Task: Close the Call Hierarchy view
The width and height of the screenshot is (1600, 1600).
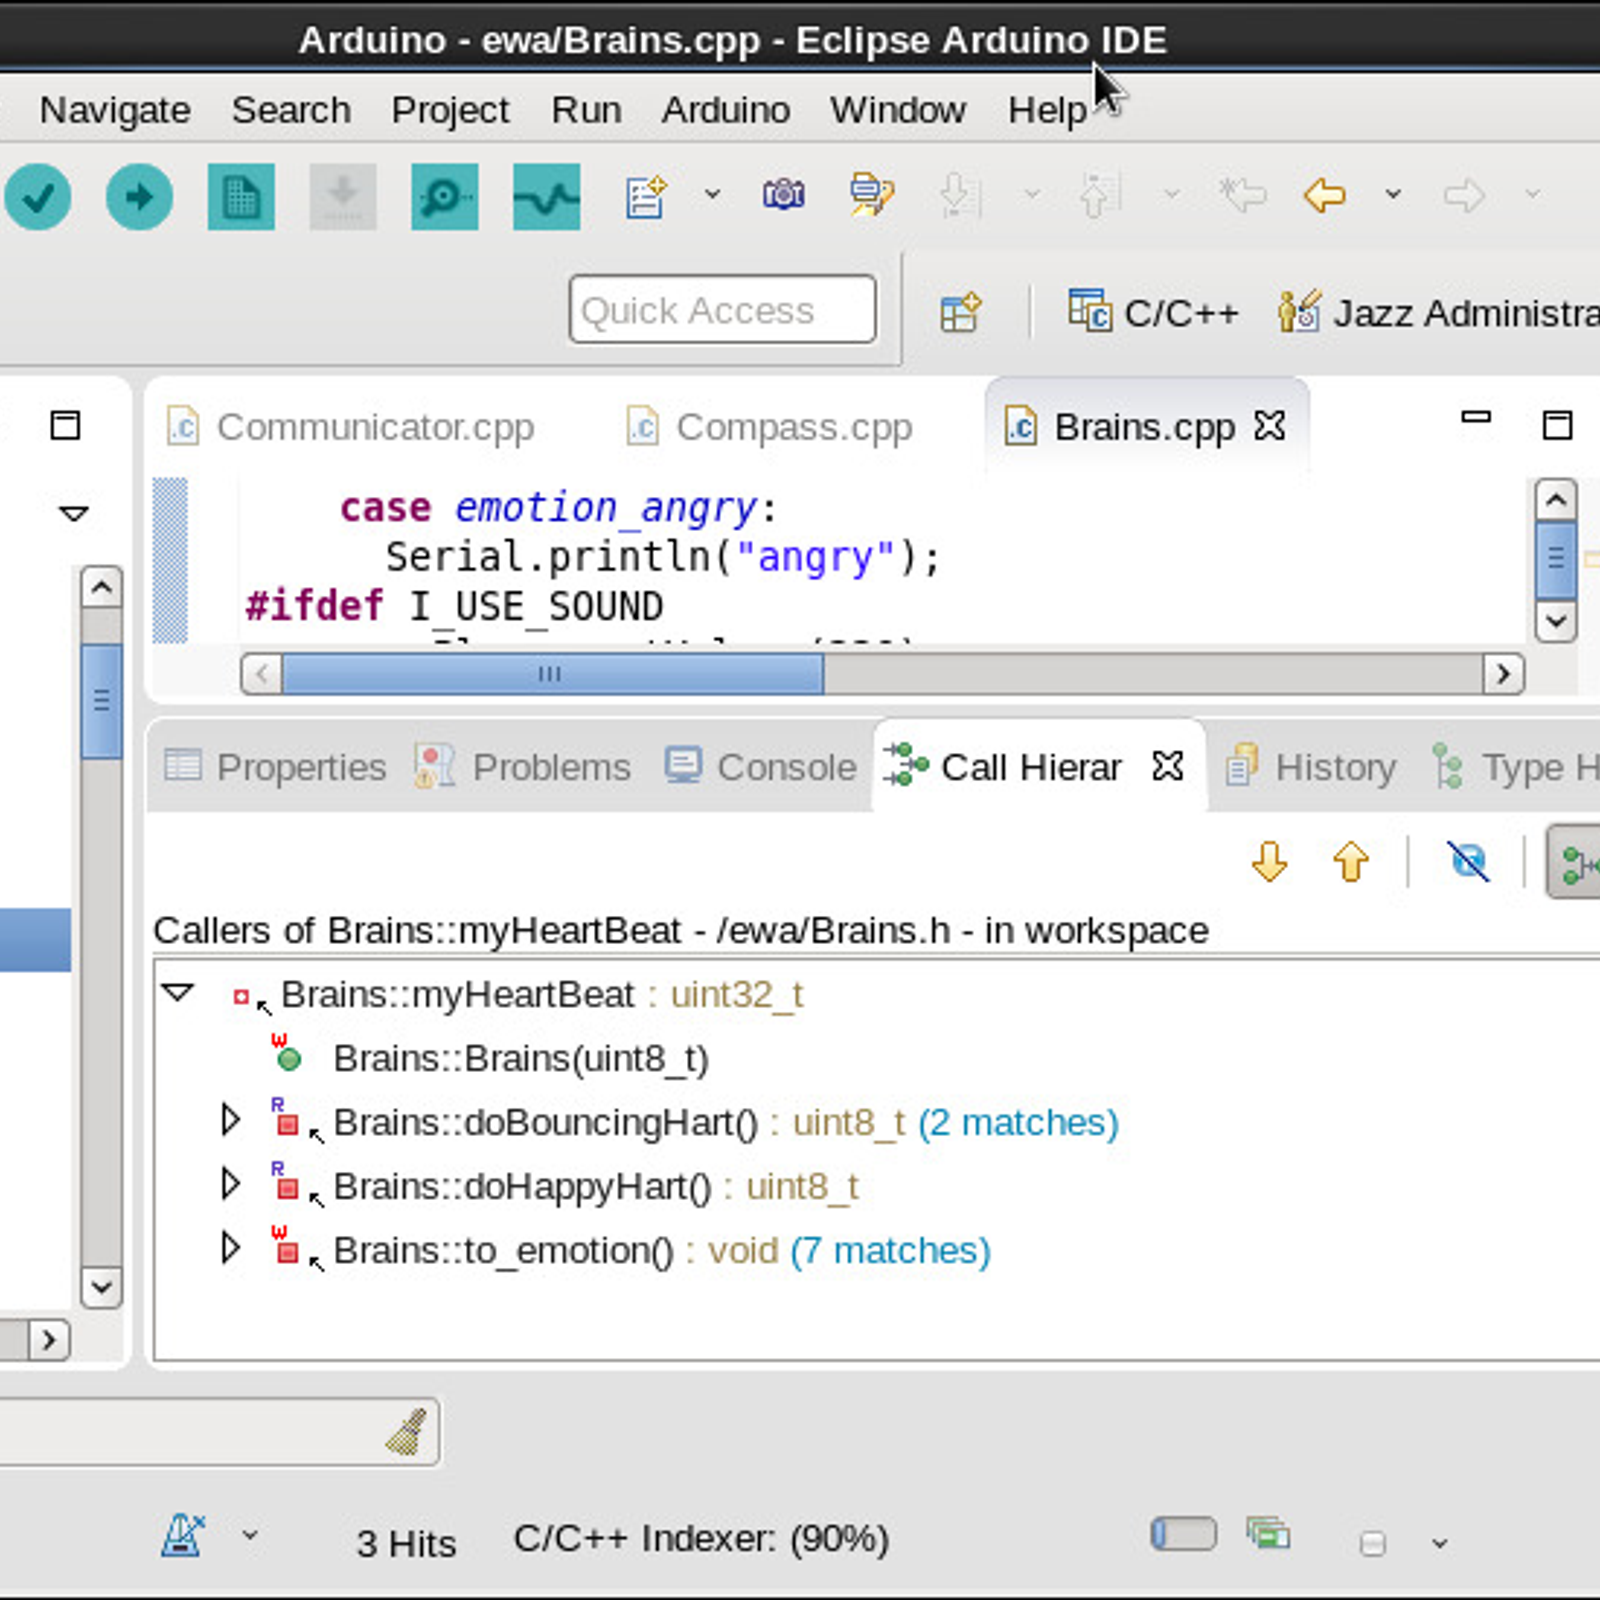Action: [1168, 766]
